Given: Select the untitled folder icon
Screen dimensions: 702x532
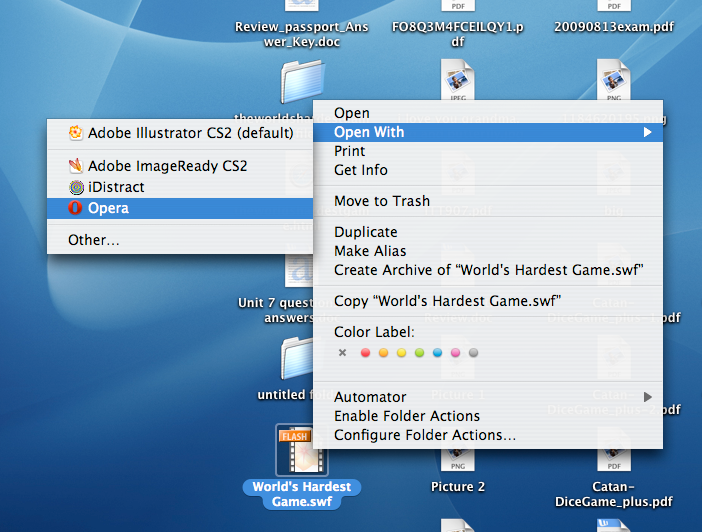Looking at the screenshot, I should point(297,360).
